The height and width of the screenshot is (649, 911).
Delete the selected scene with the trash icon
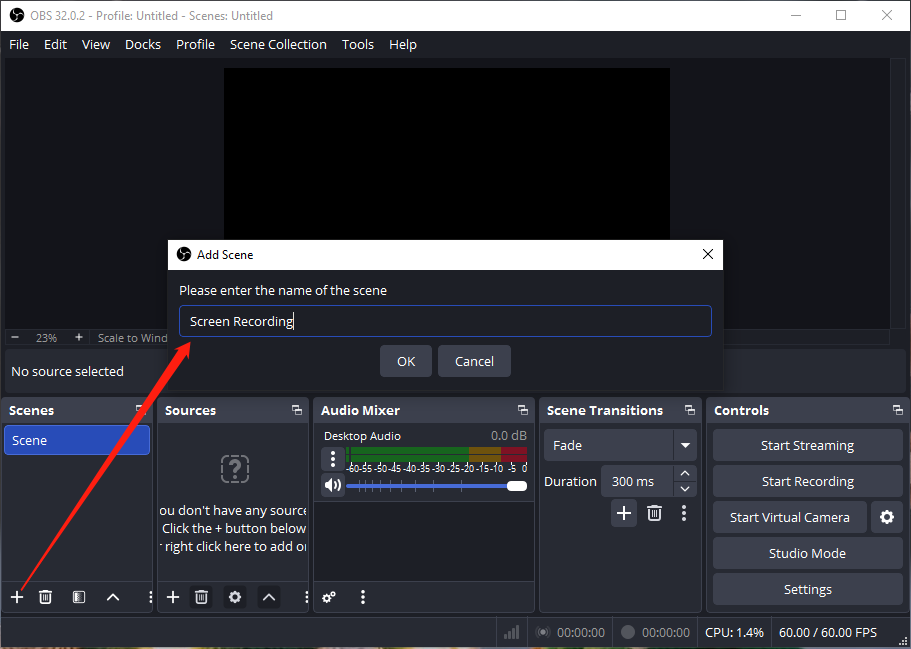coord(45,596)
